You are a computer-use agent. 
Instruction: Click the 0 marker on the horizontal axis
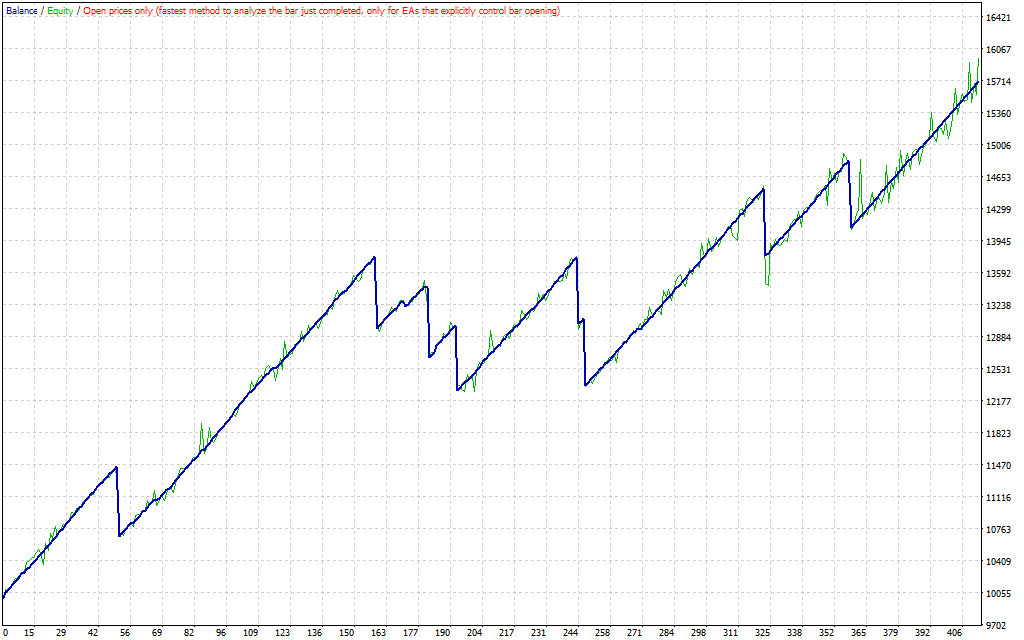(x=5, y=633)
